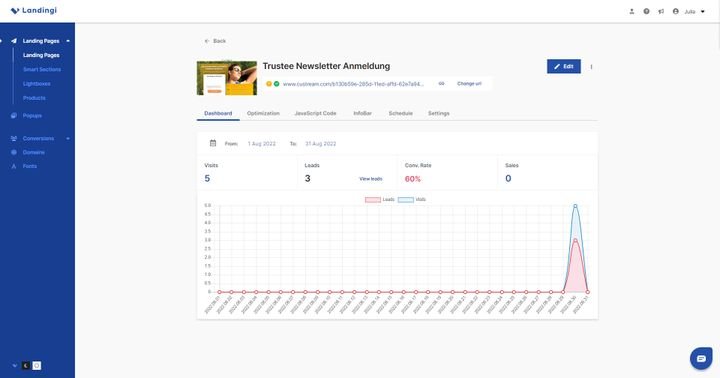This screenshot has height=378, width=720.
Task: Switch to the JavaScript Code tab
Action: point(315,113)
